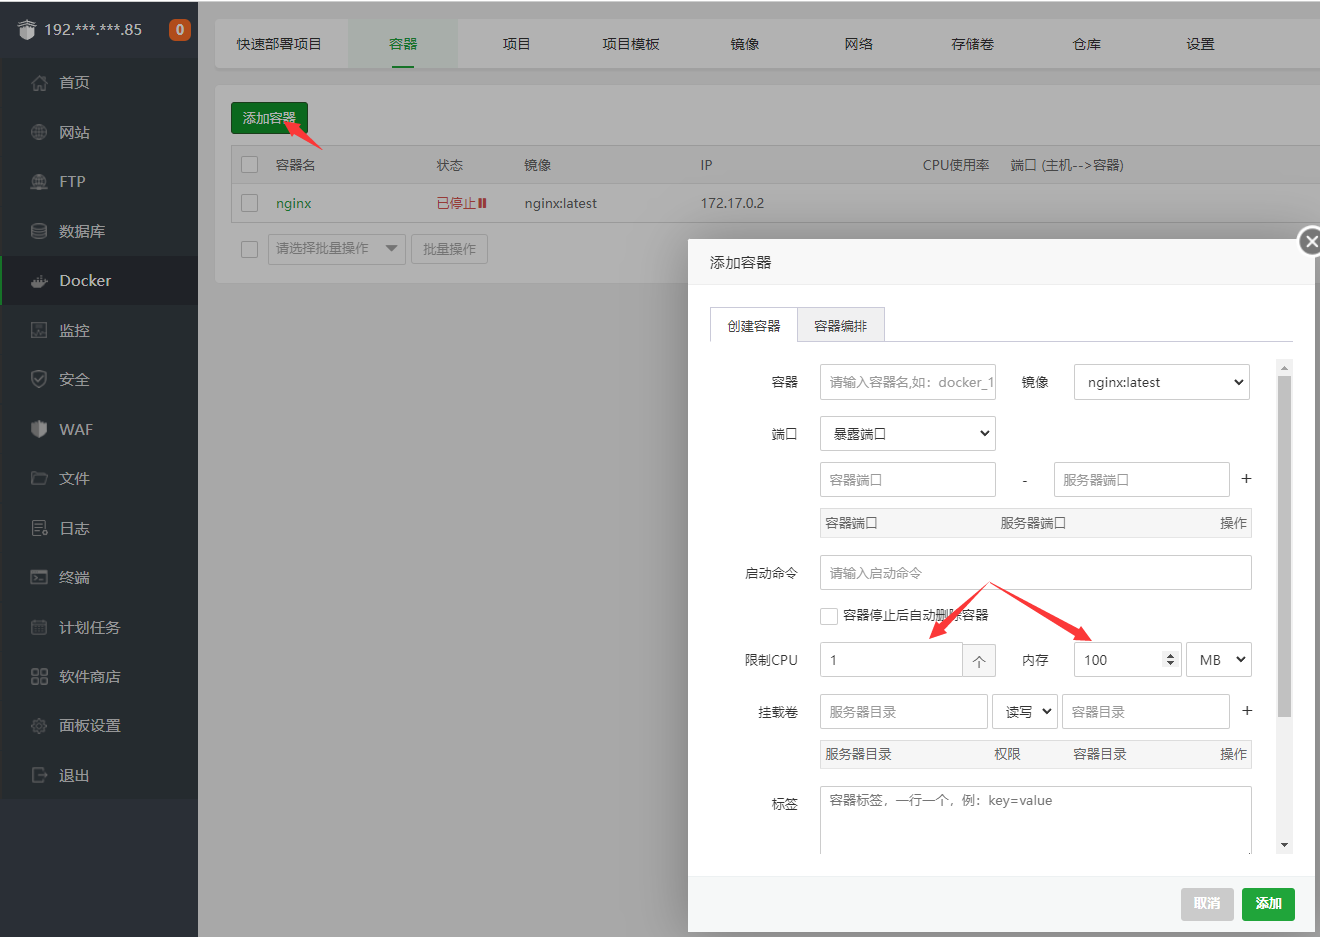Click the container name input field
This screenshot has width=1320, height=937.
(908, 382)
